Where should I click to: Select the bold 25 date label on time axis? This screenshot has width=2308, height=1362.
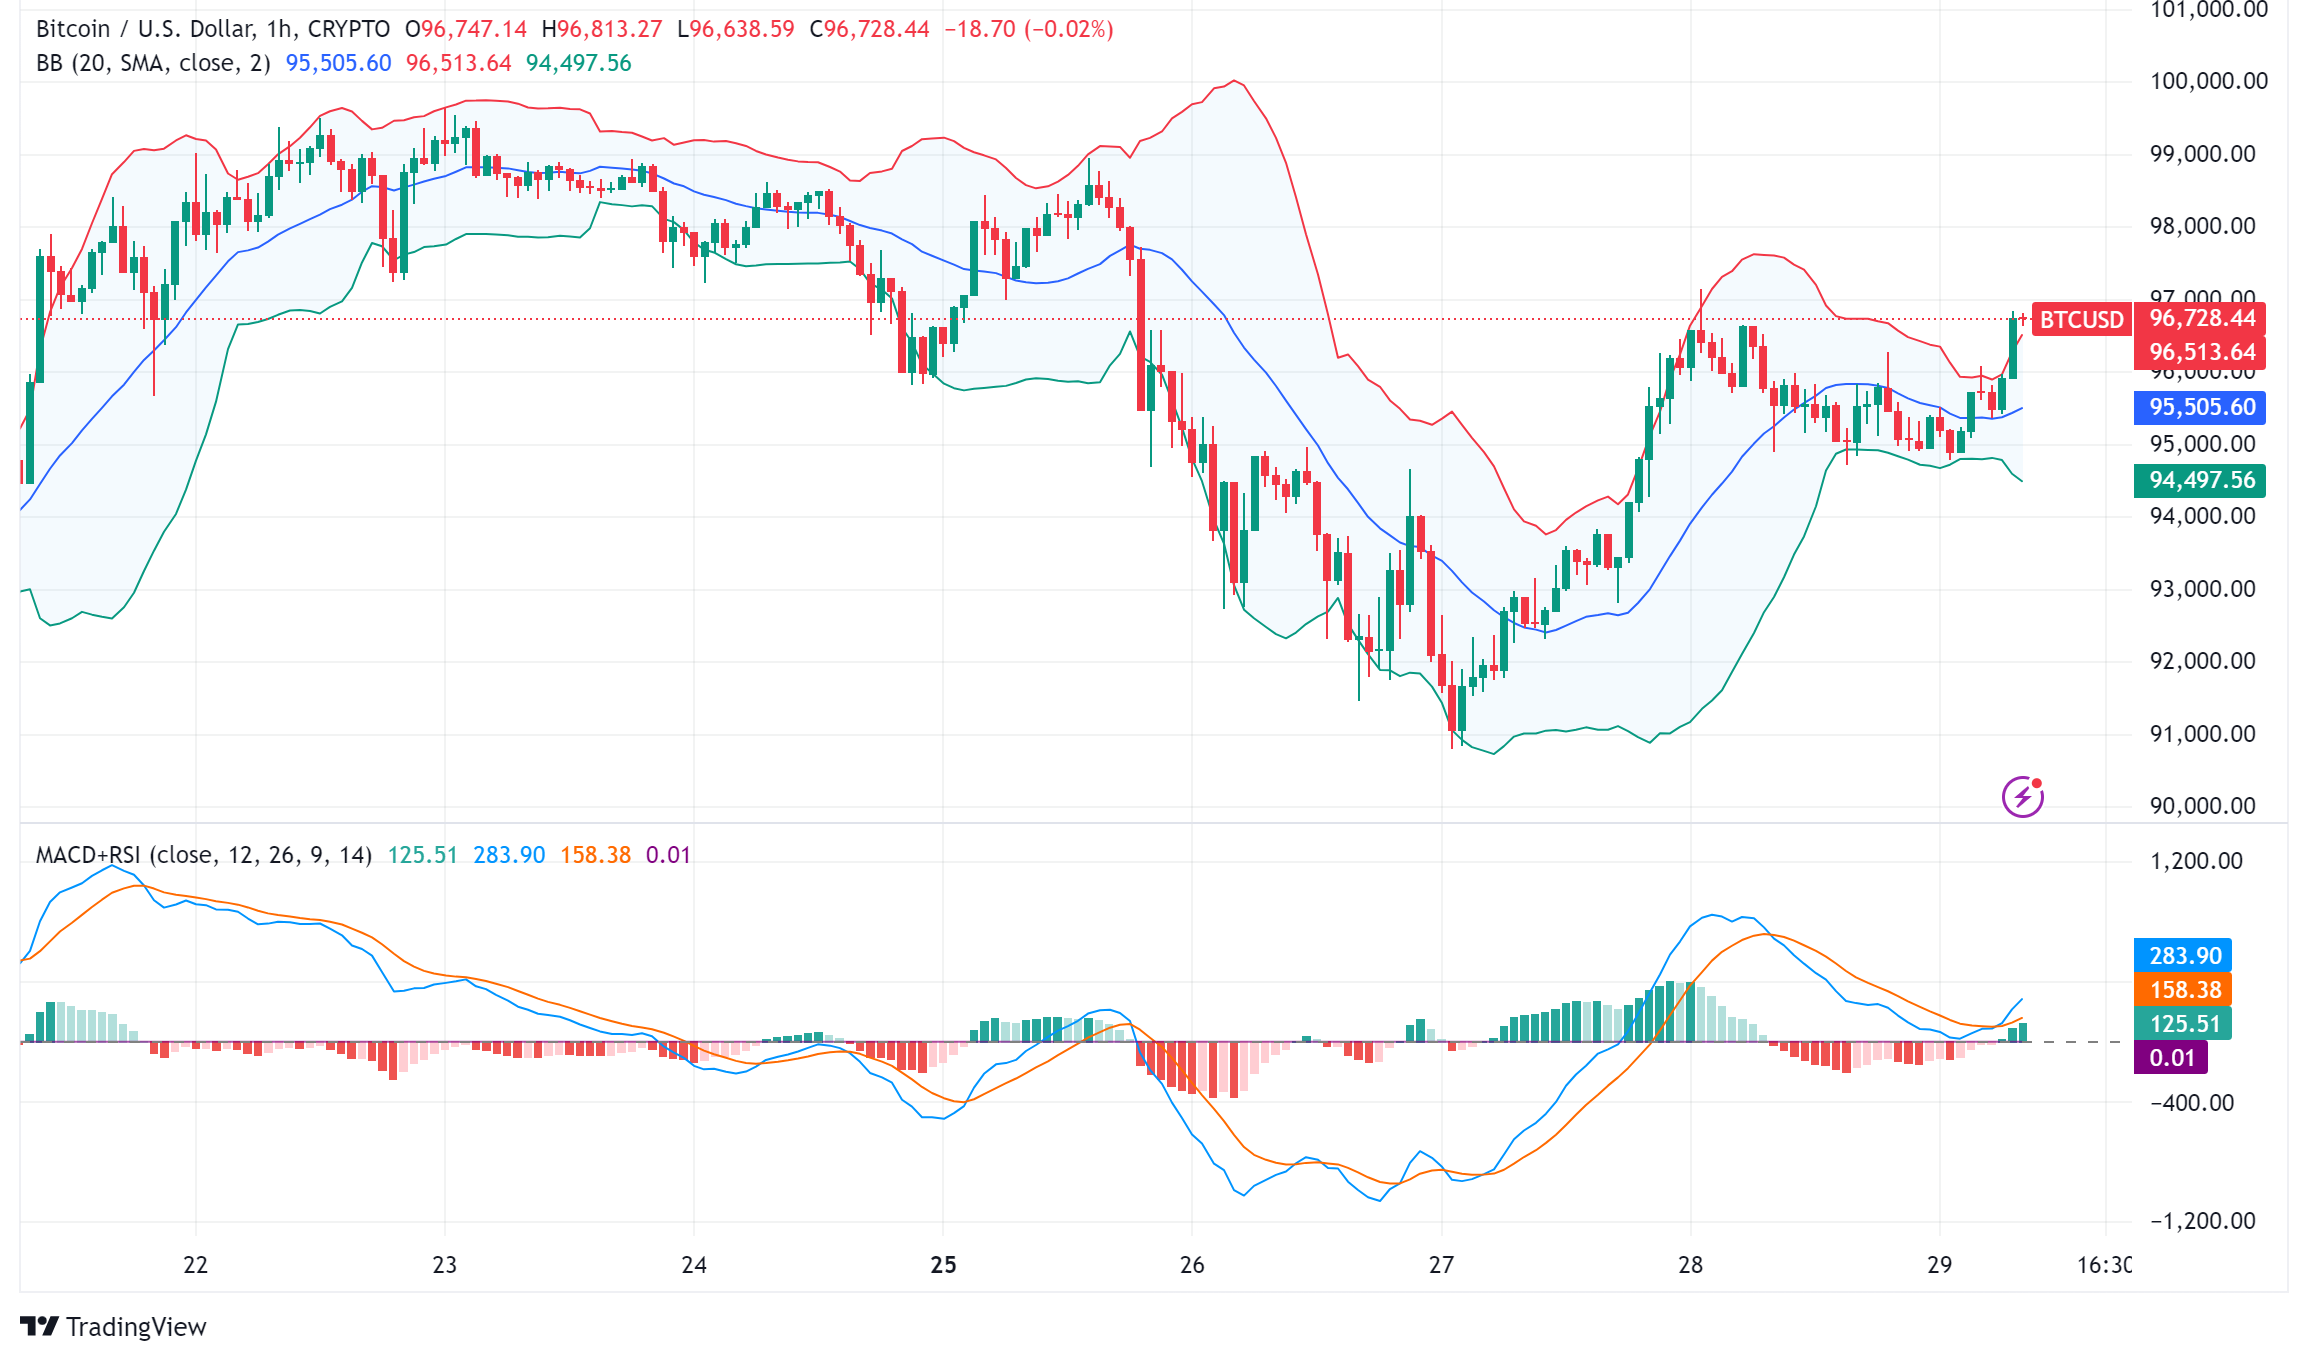[941, 1263]
